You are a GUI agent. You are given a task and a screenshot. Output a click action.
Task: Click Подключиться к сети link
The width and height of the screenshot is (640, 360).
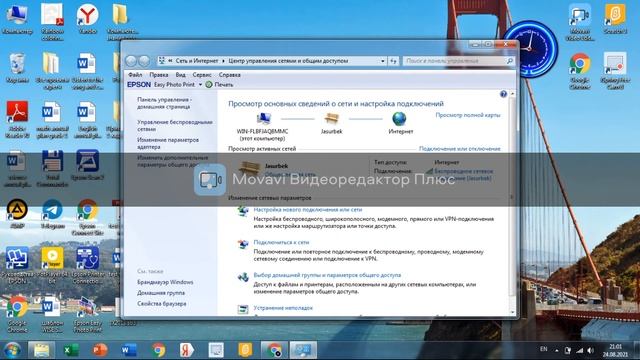click(281, 242)
